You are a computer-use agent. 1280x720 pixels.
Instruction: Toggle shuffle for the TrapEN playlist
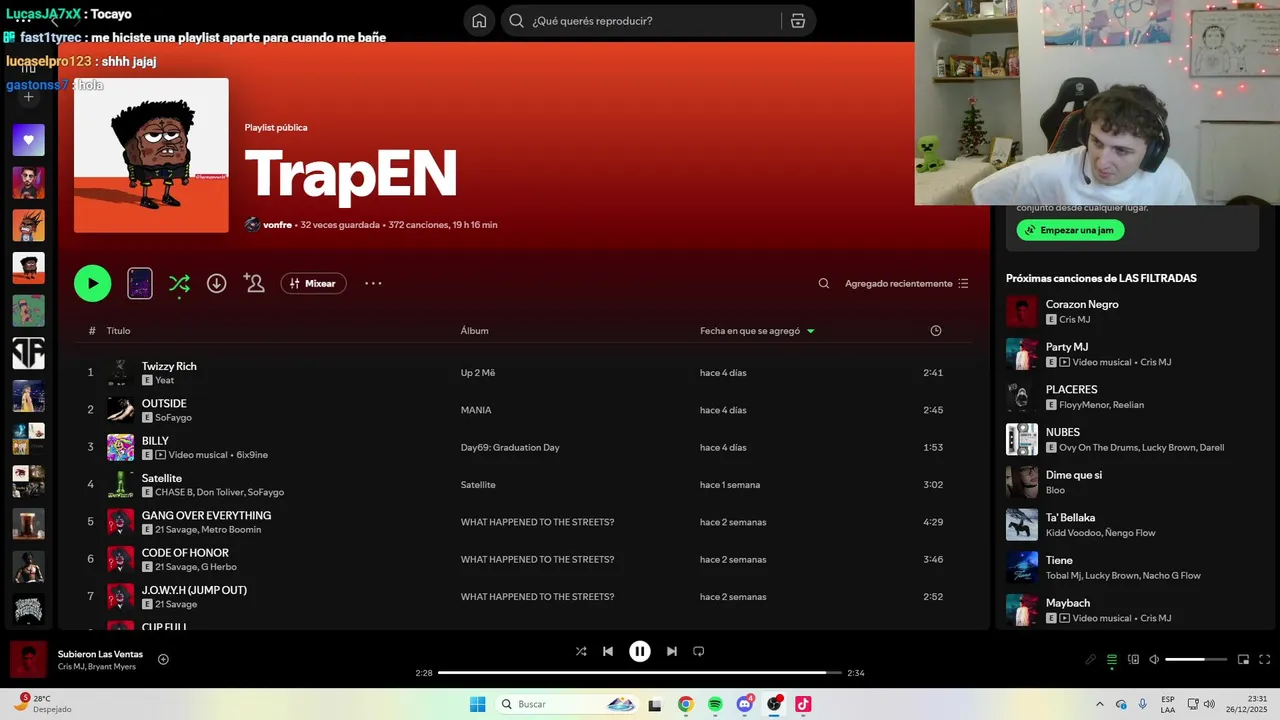179,284
